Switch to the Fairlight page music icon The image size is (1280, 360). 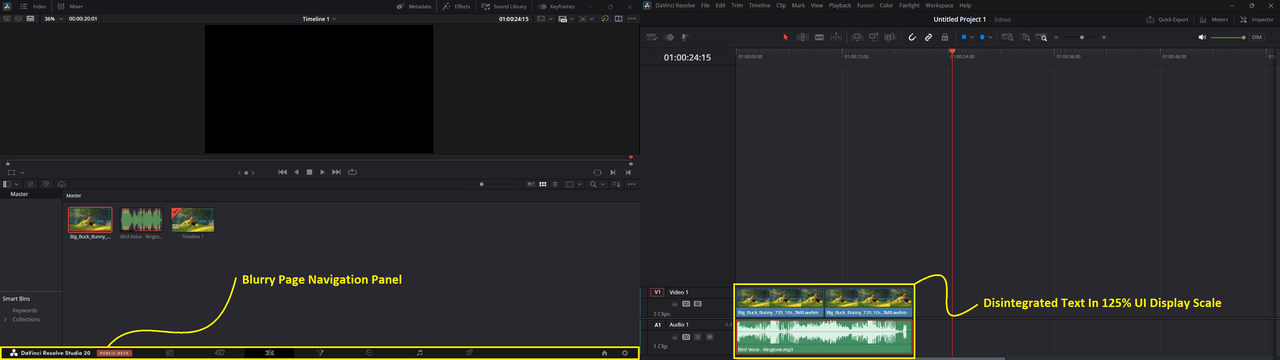(x=420, y=353)
